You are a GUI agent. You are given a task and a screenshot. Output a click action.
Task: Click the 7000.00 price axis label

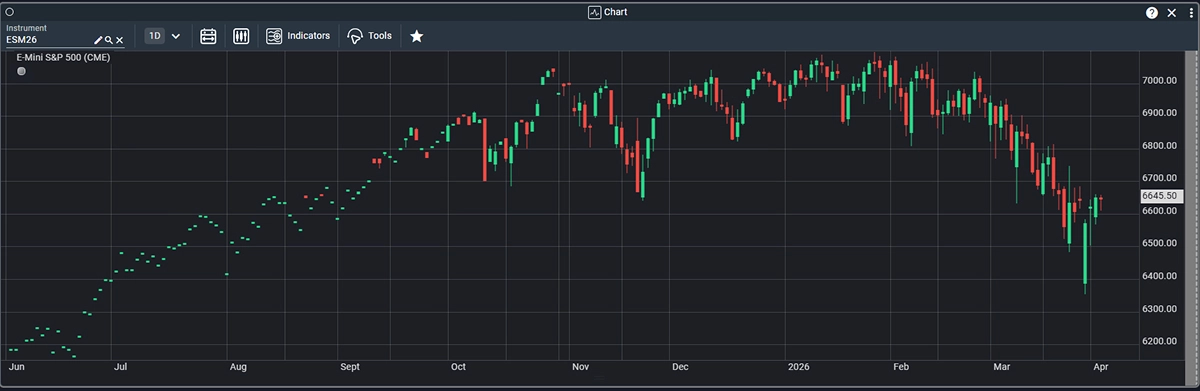pyautogui.click(x=1160, y=80)
